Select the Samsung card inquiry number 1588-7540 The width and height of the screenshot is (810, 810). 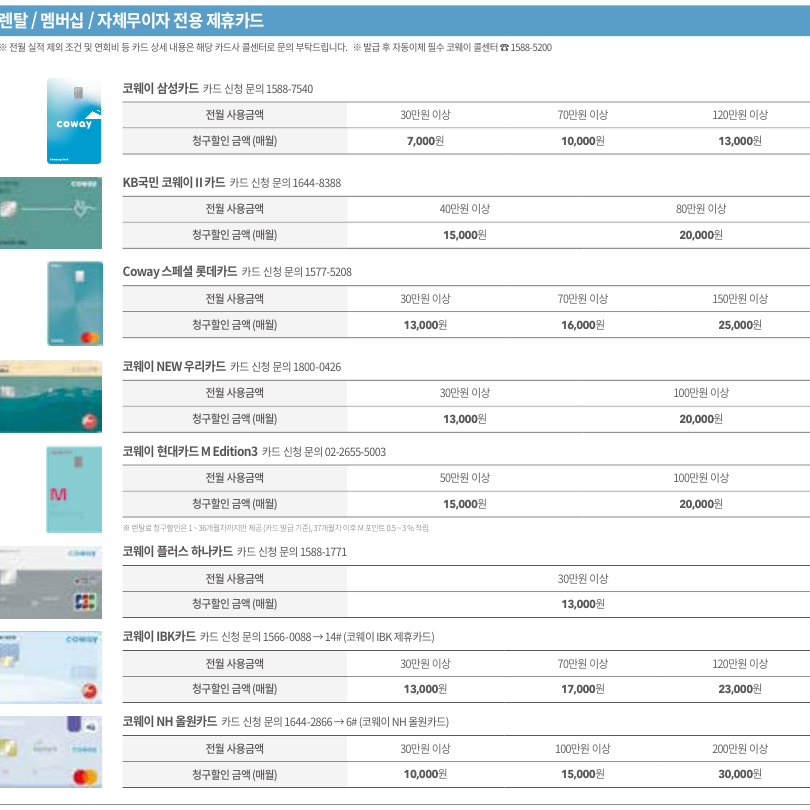(289, 89)
